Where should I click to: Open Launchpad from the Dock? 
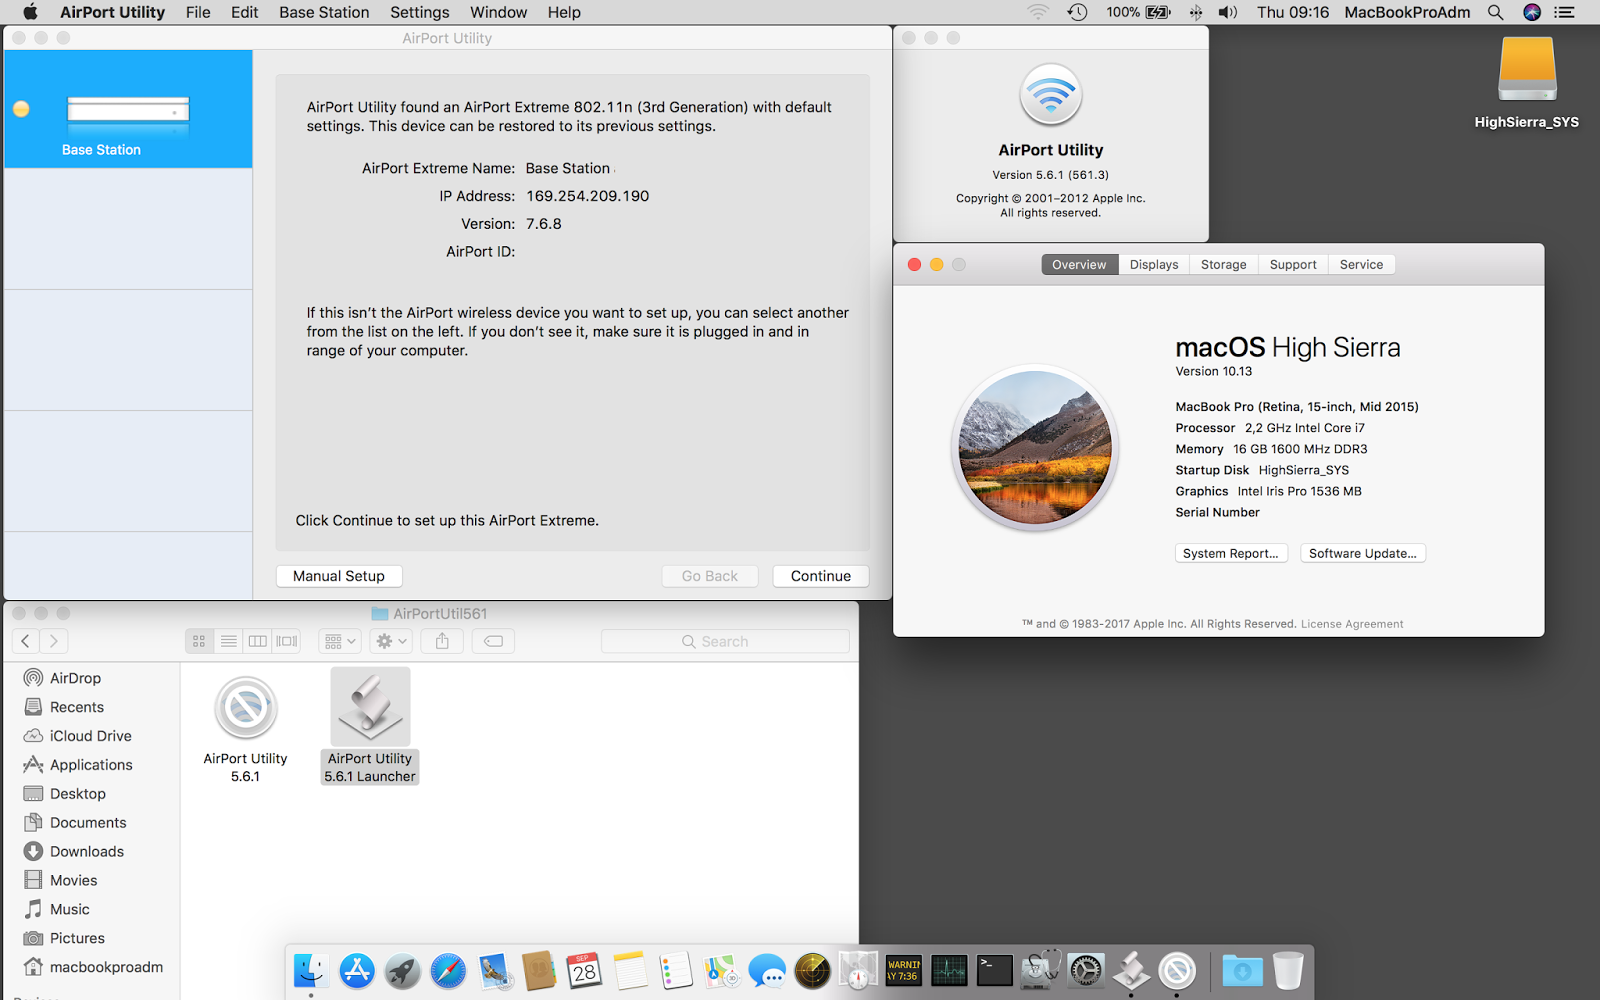pos(403,970)
